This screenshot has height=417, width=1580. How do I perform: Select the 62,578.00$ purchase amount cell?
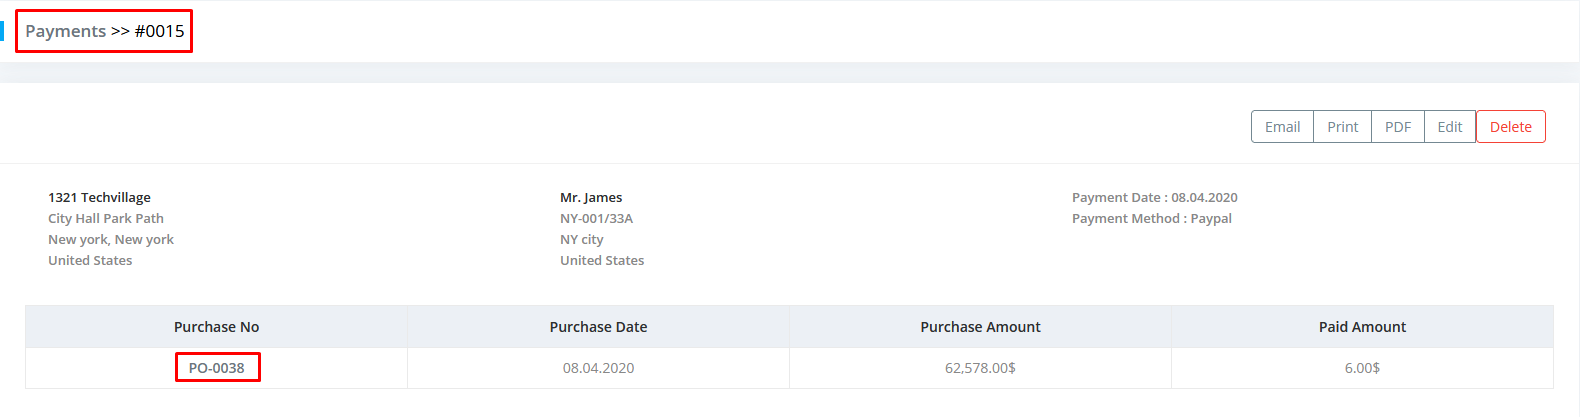[980, 368]
